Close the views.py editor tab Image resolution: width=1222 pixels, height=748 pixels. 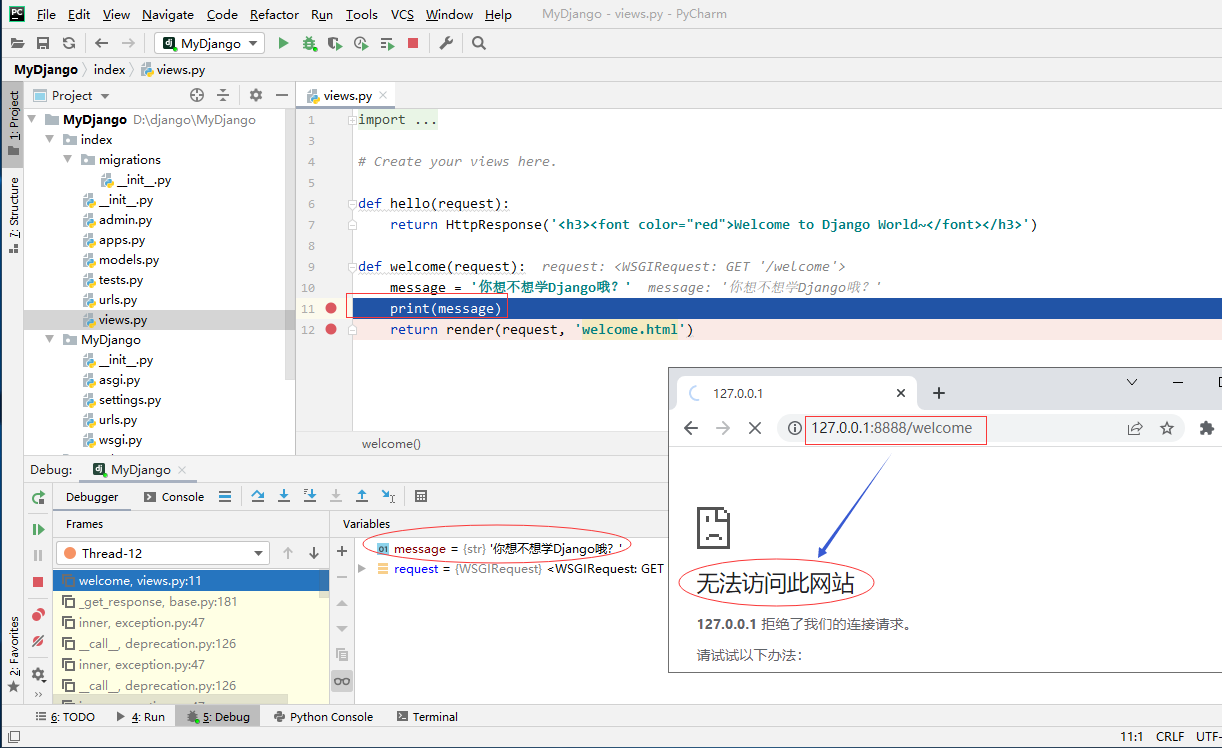tap(384, 96)
